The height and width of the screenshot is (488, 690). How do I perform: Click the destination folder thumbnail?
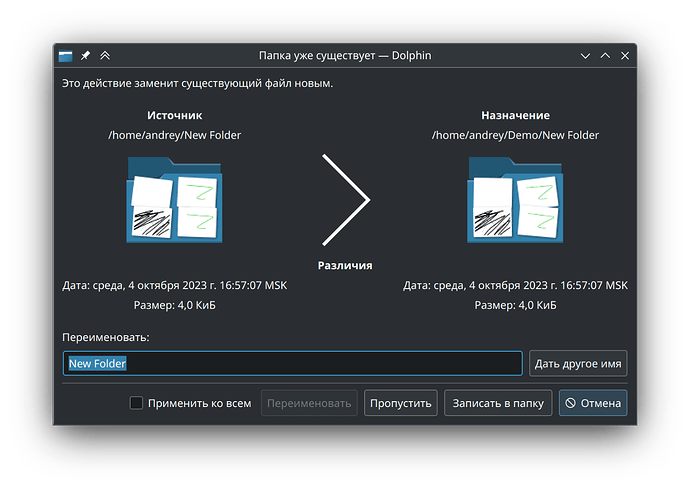tap(515, 200)
